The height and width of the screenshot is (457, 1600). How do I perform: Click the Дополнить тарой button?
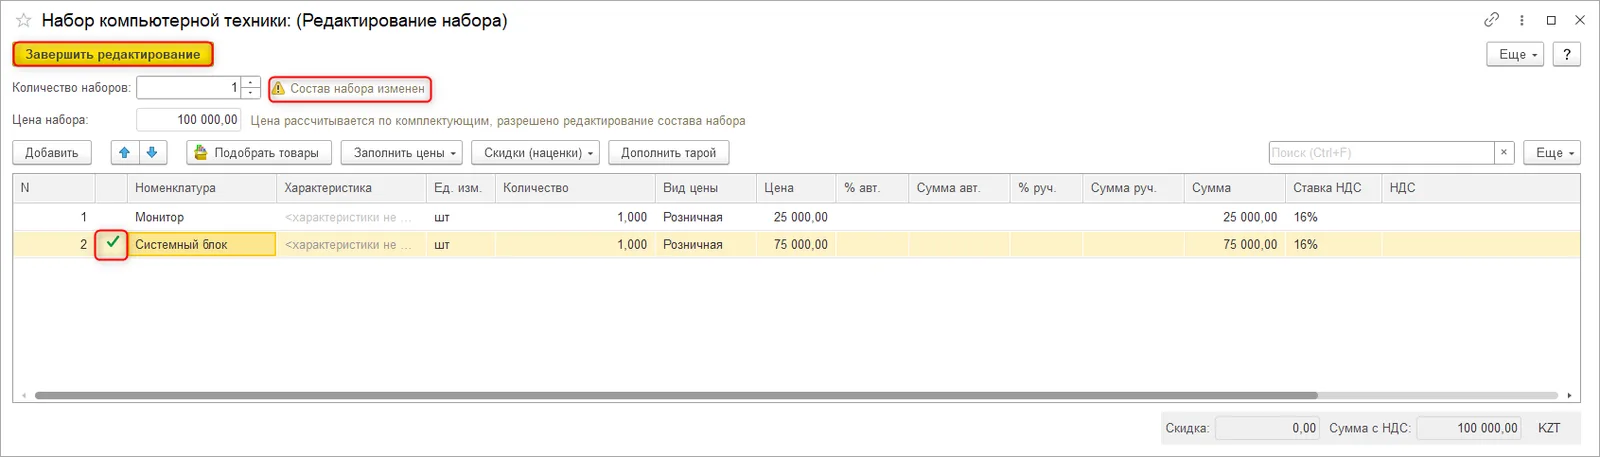(x=669, y=153)
